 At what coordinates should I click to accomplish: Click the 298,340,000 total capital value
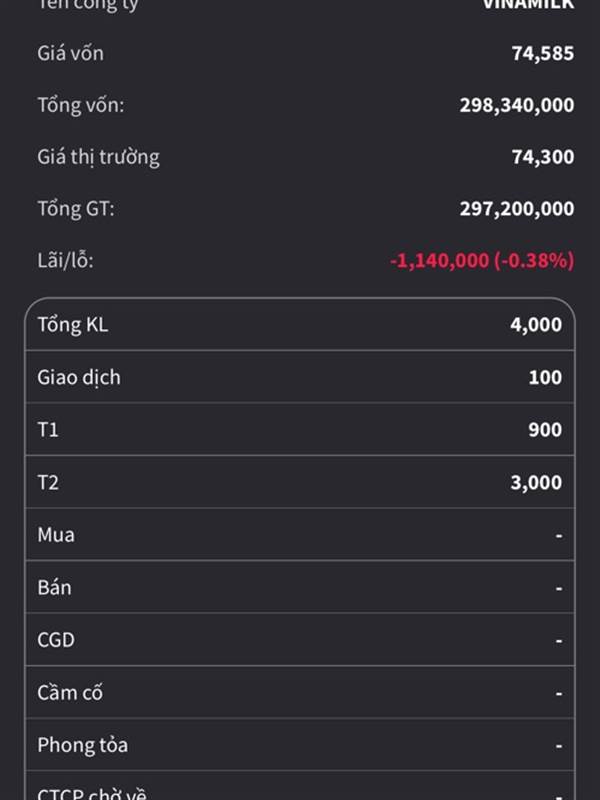point(517,105)
